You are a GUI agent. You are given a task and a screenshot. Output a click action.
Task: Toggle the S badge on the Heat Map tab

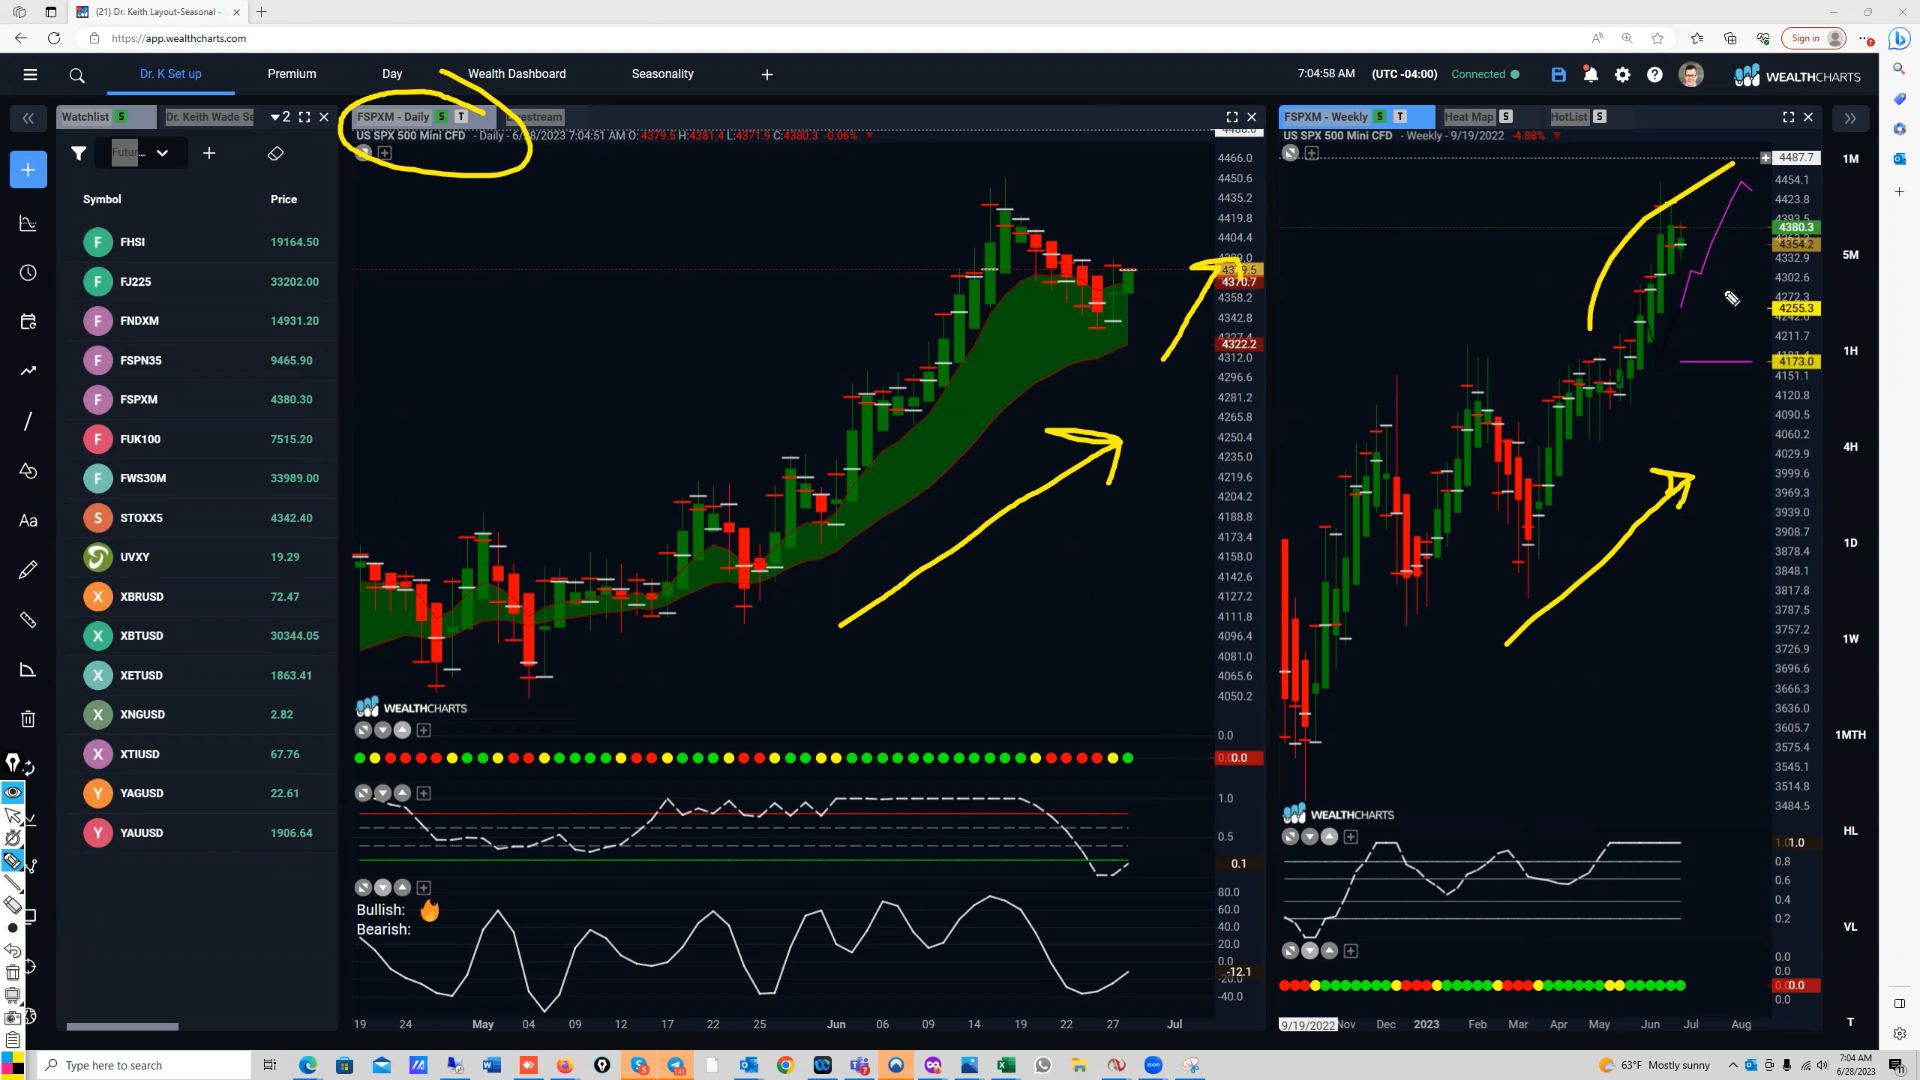(x=1506, y=117)
